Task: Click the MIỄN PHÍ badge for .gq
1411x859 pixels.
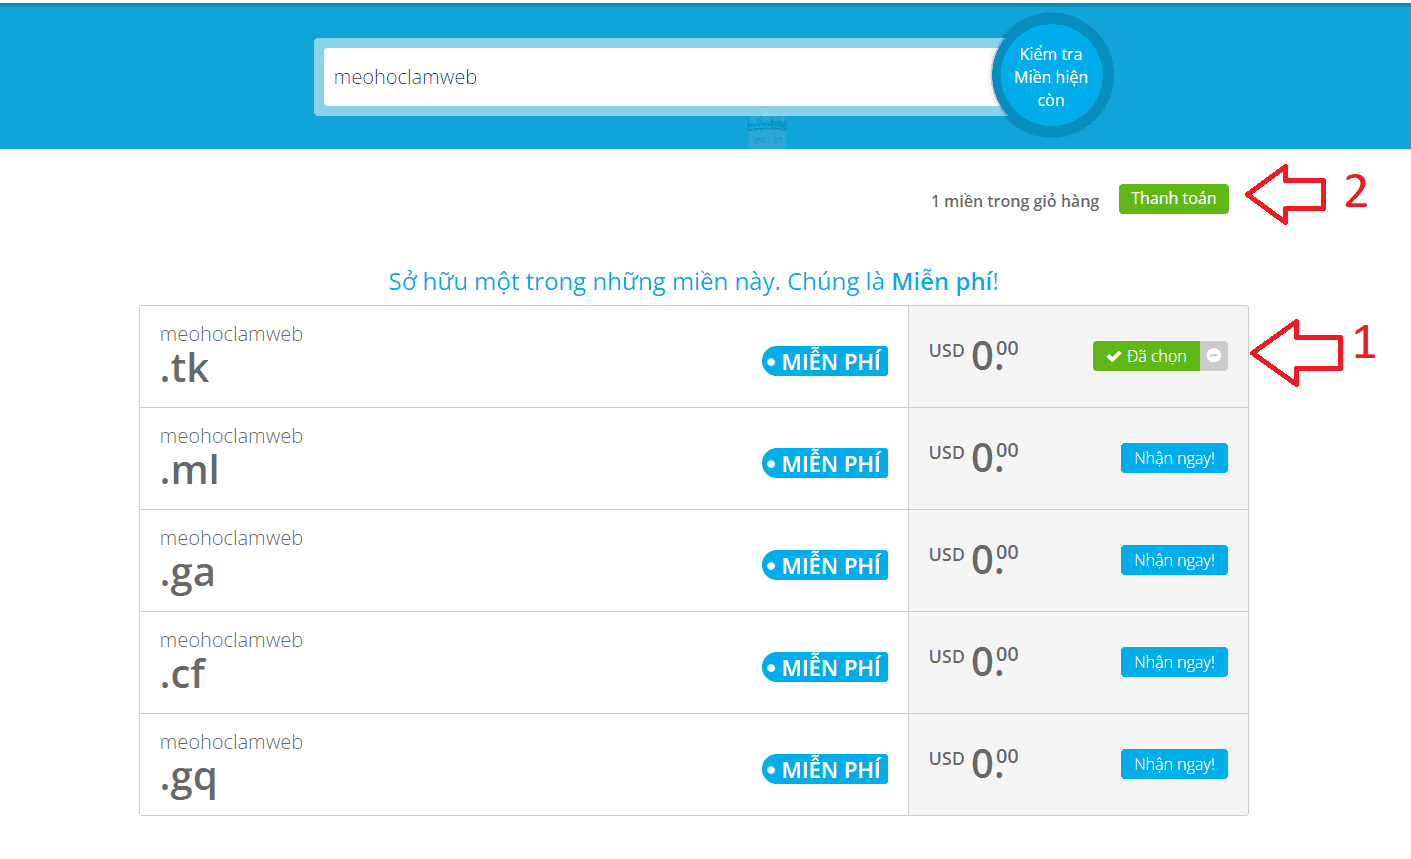Action: click(825, 770)
